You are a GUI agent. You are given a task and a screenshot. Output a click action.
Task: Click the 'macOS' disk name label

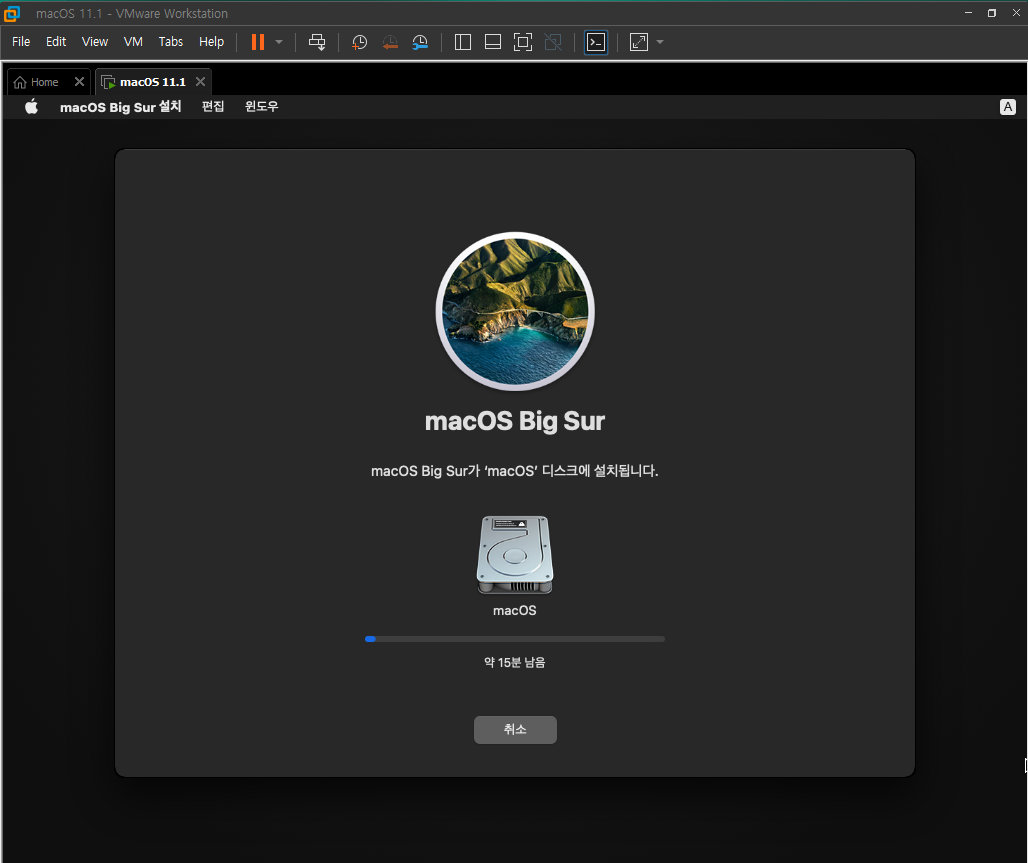coord(515,611)
